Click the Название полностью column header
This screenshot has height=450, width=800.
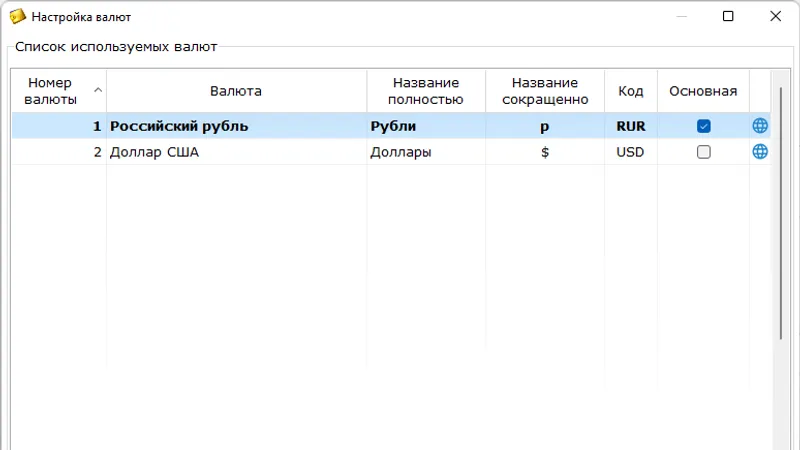point(426,91)
